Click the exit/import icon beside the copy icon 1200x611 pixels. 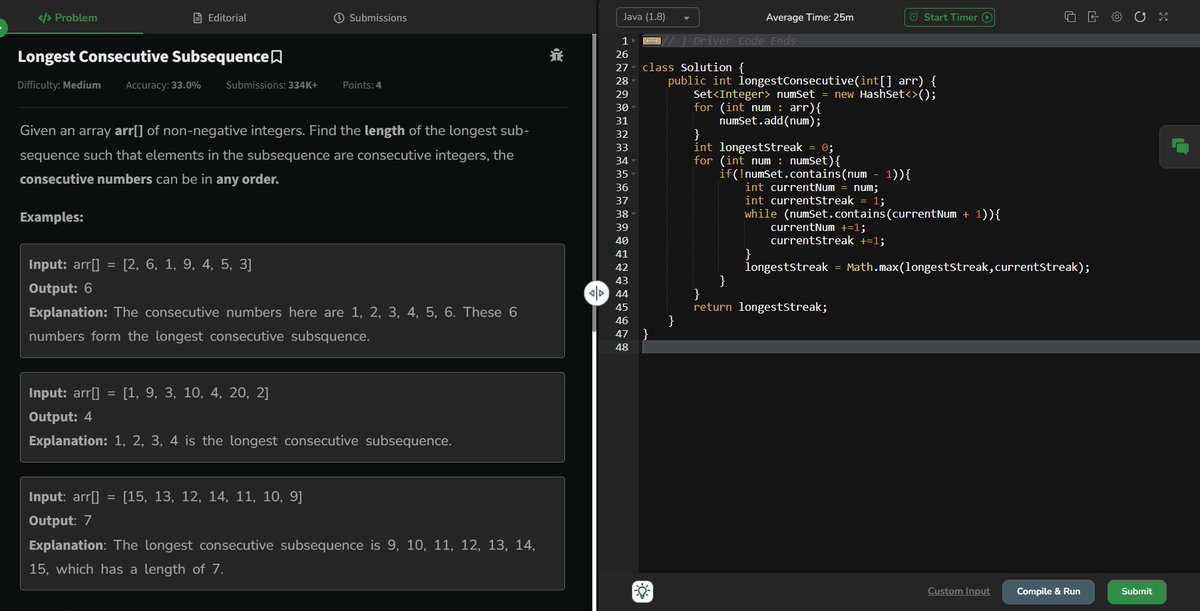point(1093,17)
